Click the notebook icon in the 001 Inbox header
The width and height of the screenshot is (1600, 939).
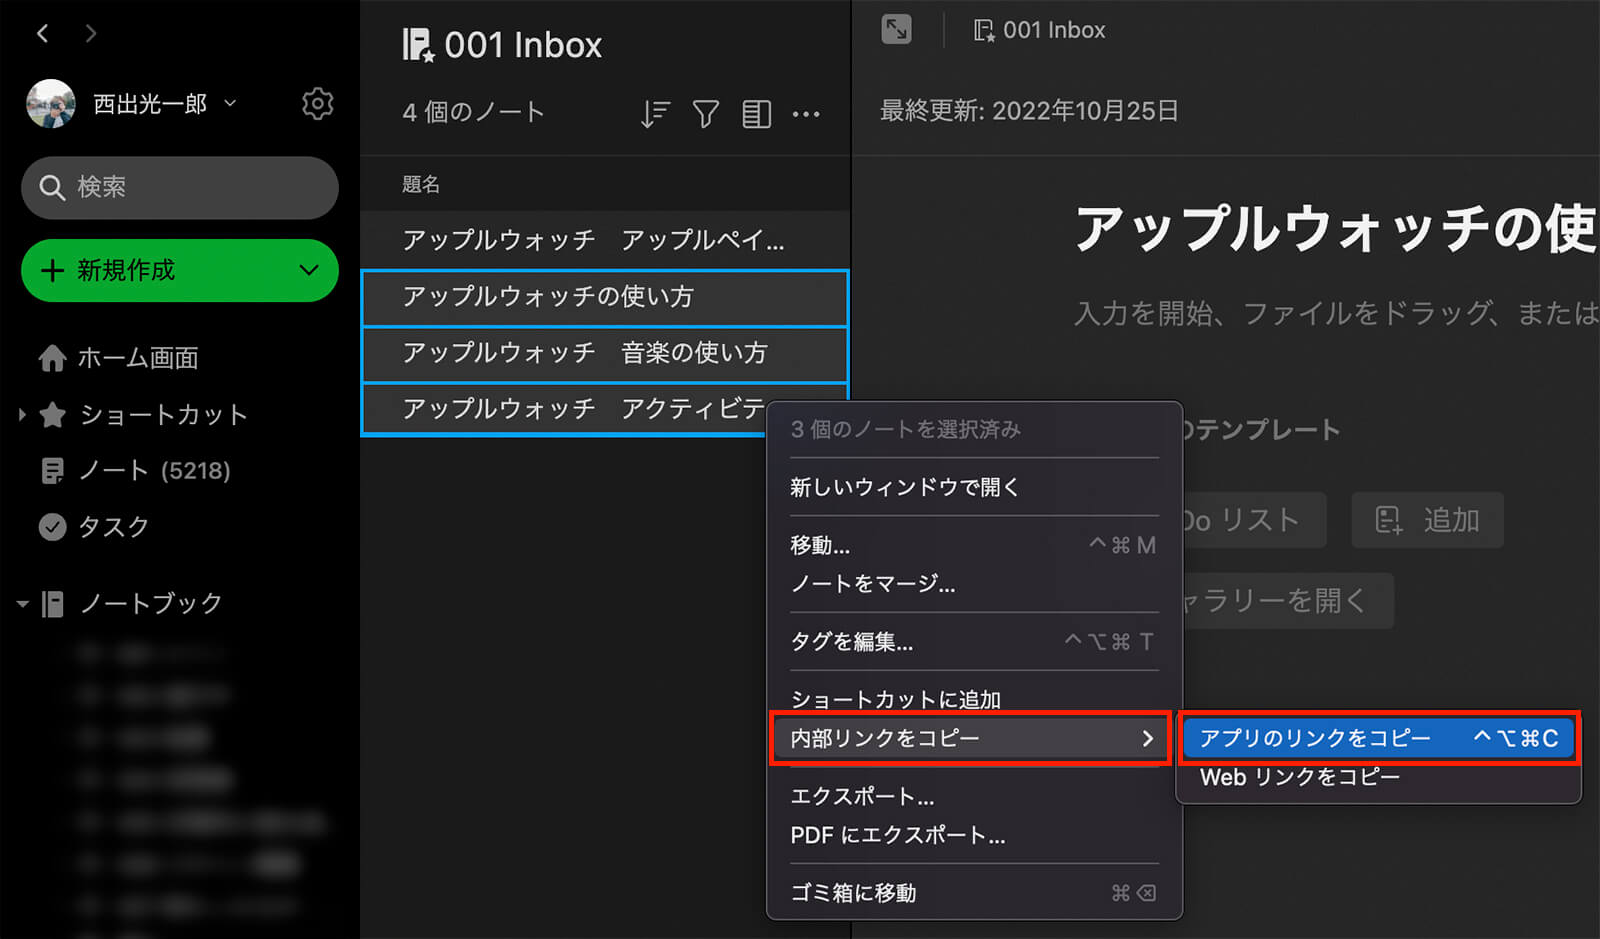(418, 45)
